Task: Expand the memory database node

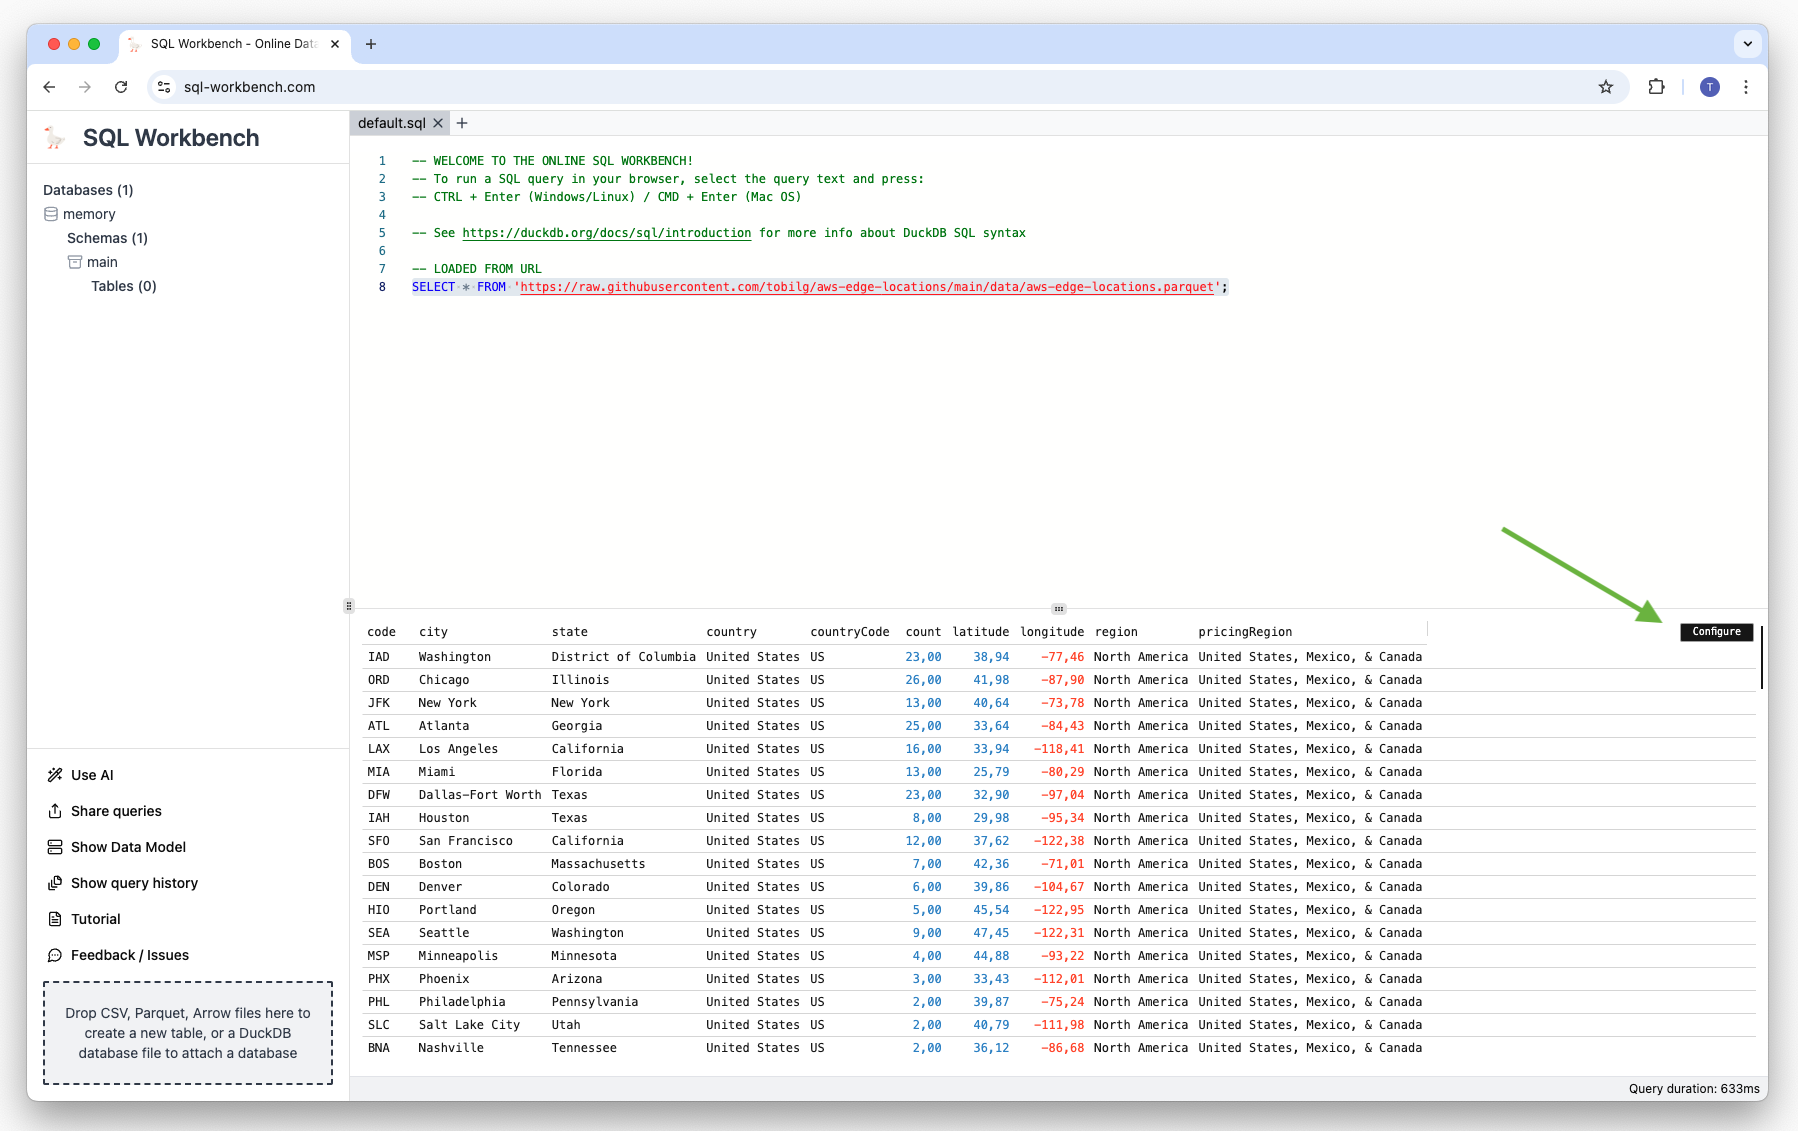Action: click(x=88, y=214)
